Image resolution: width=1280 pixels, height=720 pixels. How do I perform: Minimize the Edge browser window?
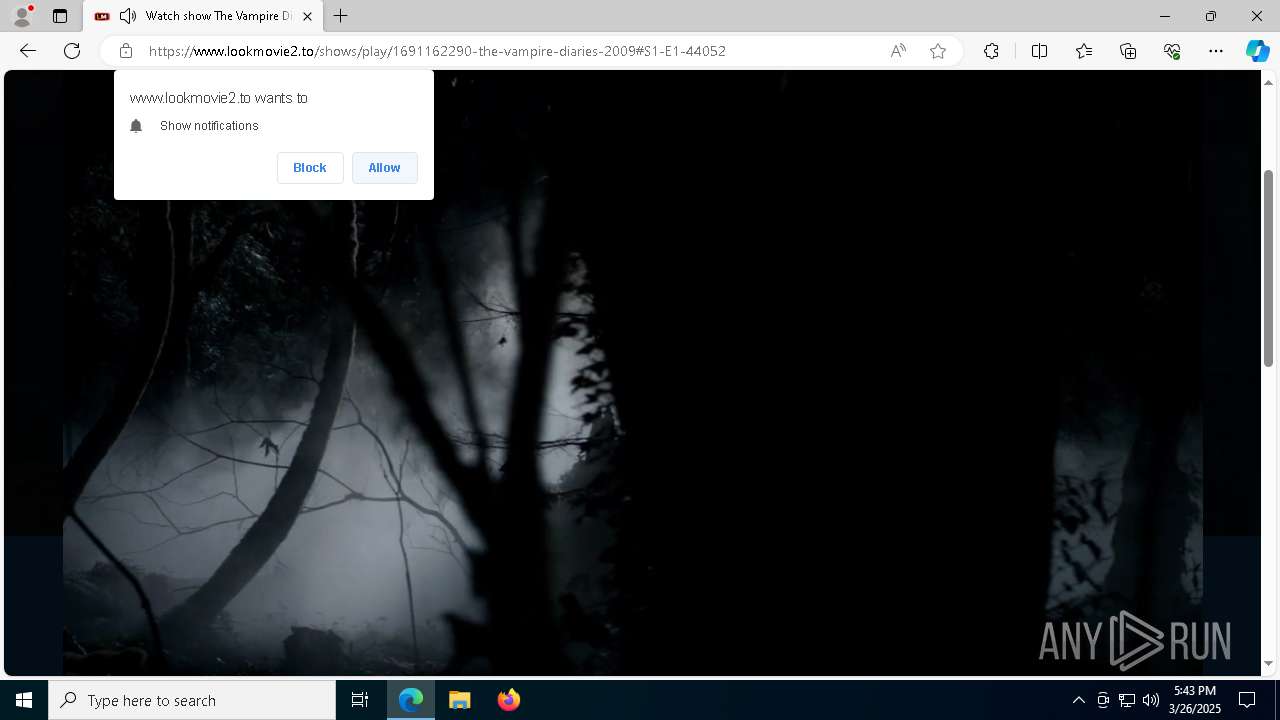coord(1165,16)
